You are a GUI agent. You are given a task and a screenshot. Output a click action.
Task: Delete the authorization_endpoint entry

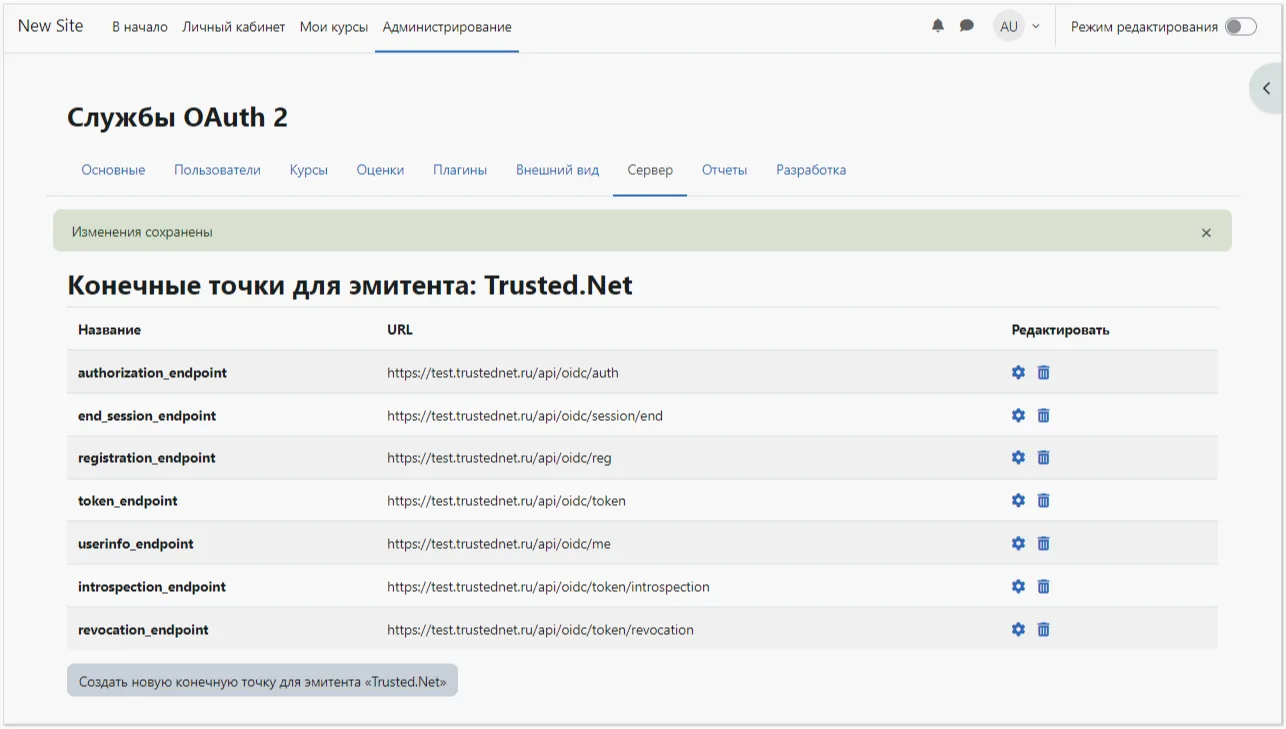coord(1043,372)
